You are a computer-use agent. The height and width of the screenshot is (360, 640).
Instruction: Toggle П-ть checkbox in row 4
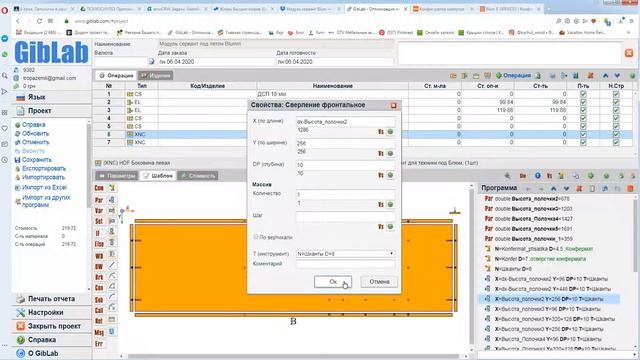coord(583,118)
